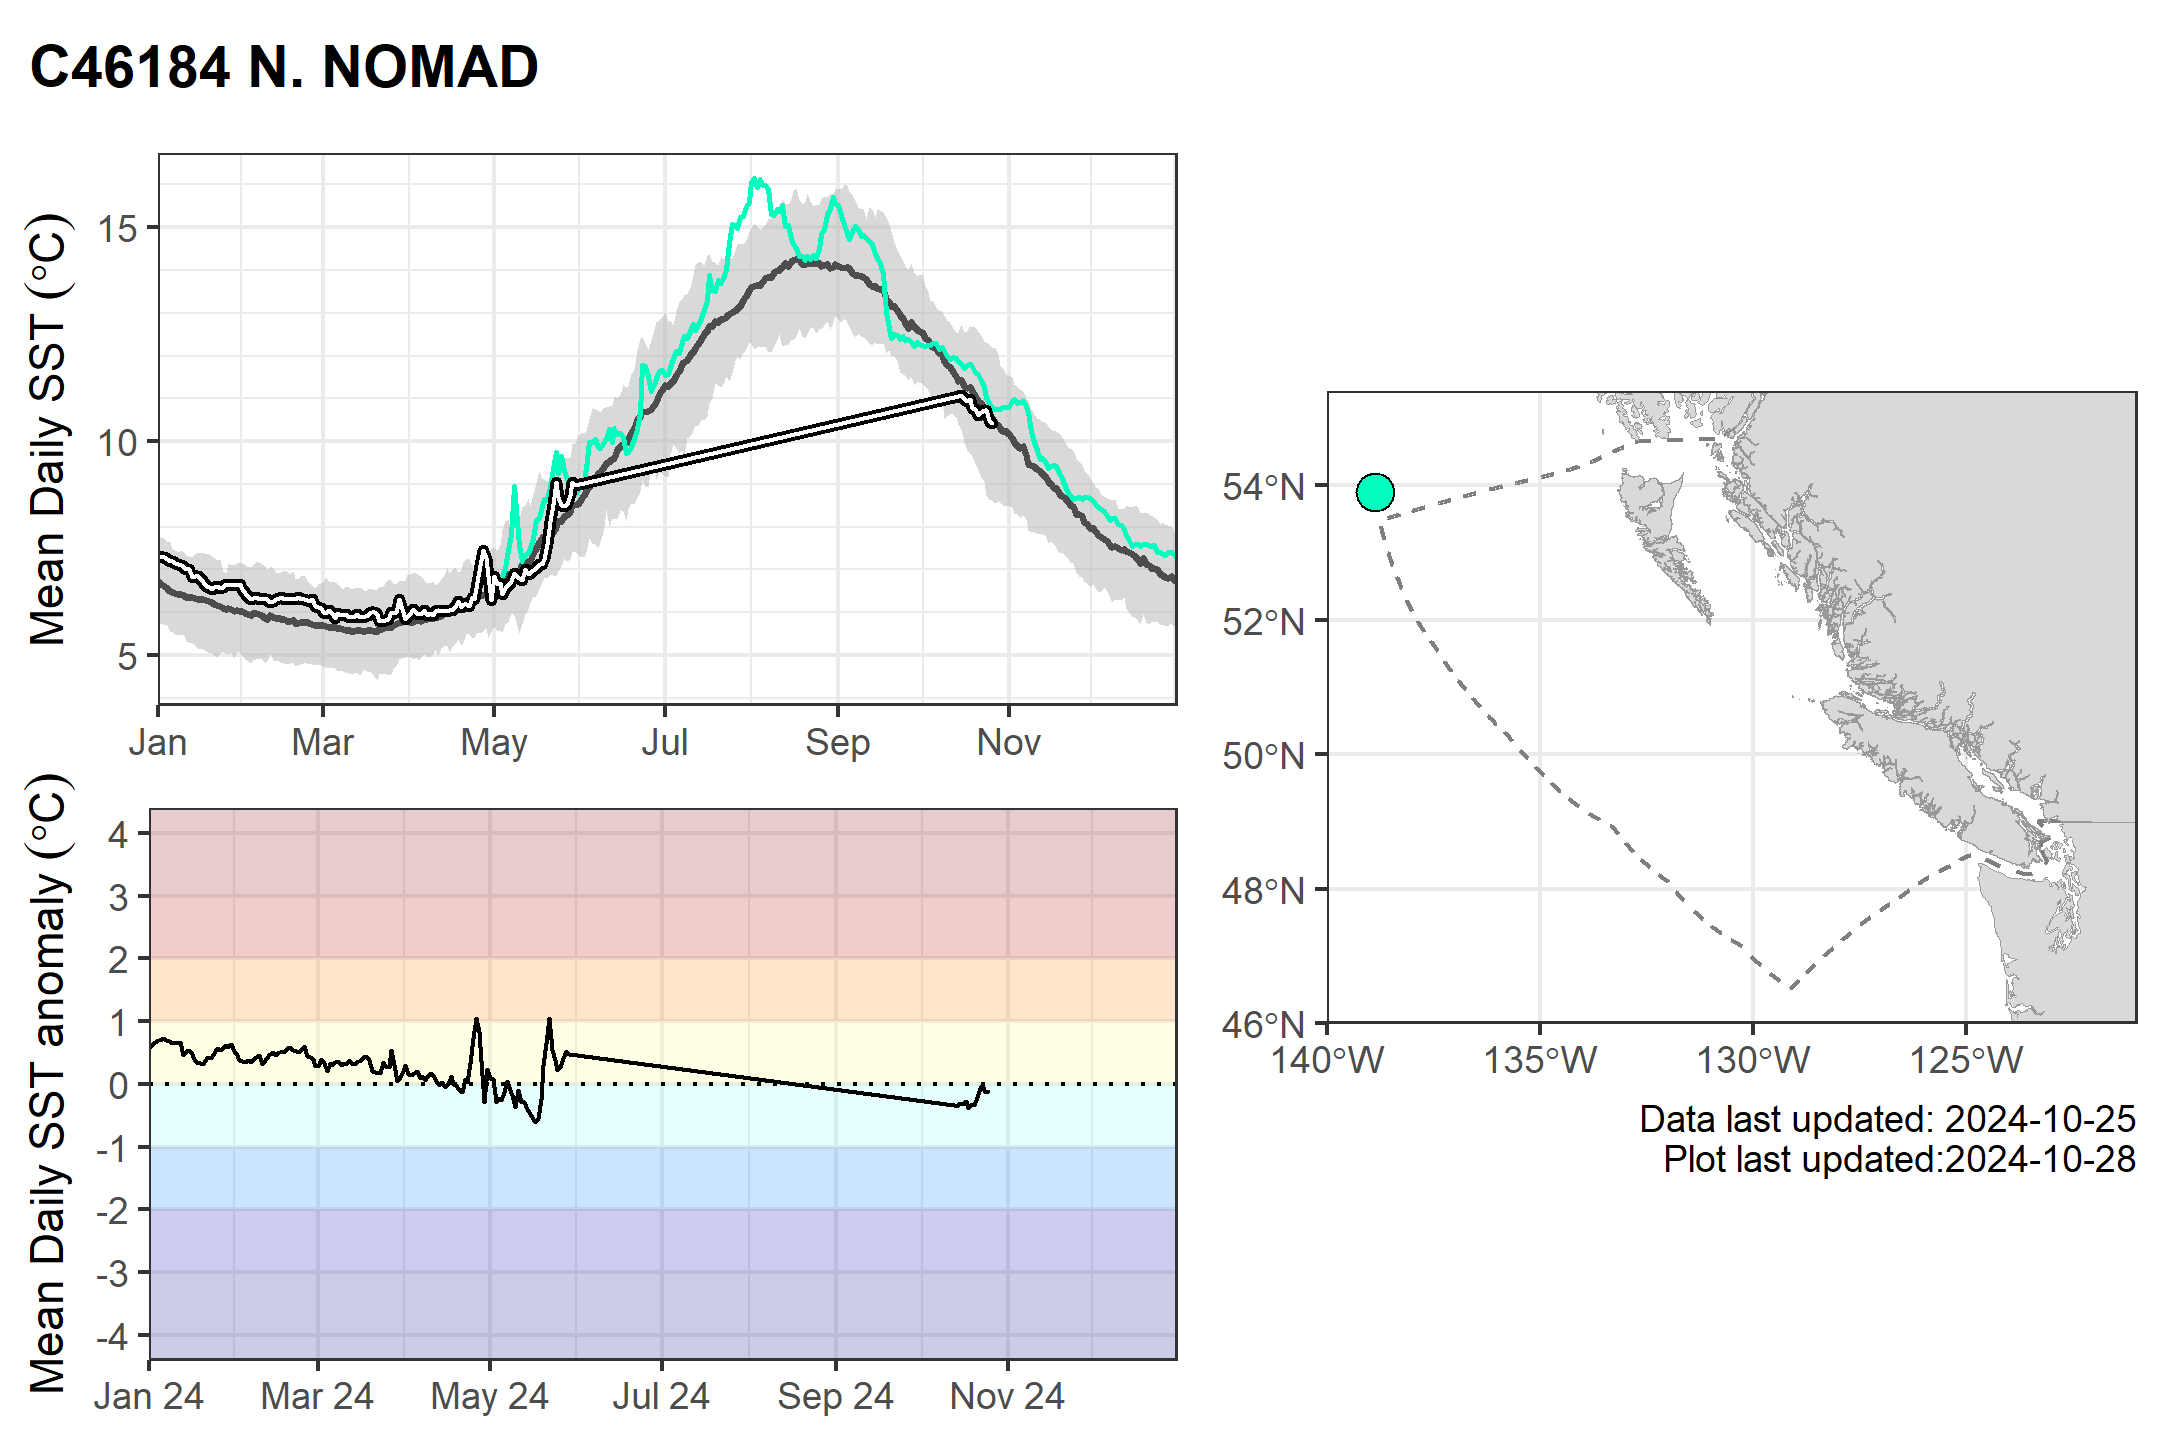Viewport: 2160px width, 1440px height.
Task: Click the 130°W longitude label
Action: (x=1753, y=1060)
